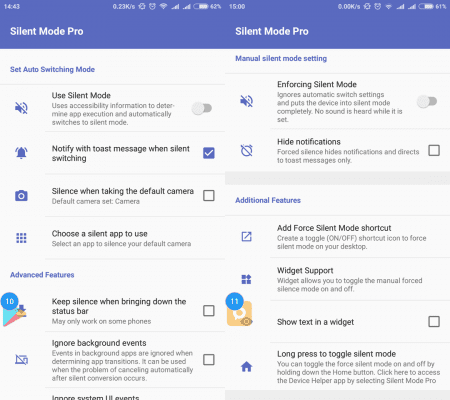This screenshot has height=400, width=450.
Task: Tick the Hide notifications checkbox
Action: (x=434, y=150)
